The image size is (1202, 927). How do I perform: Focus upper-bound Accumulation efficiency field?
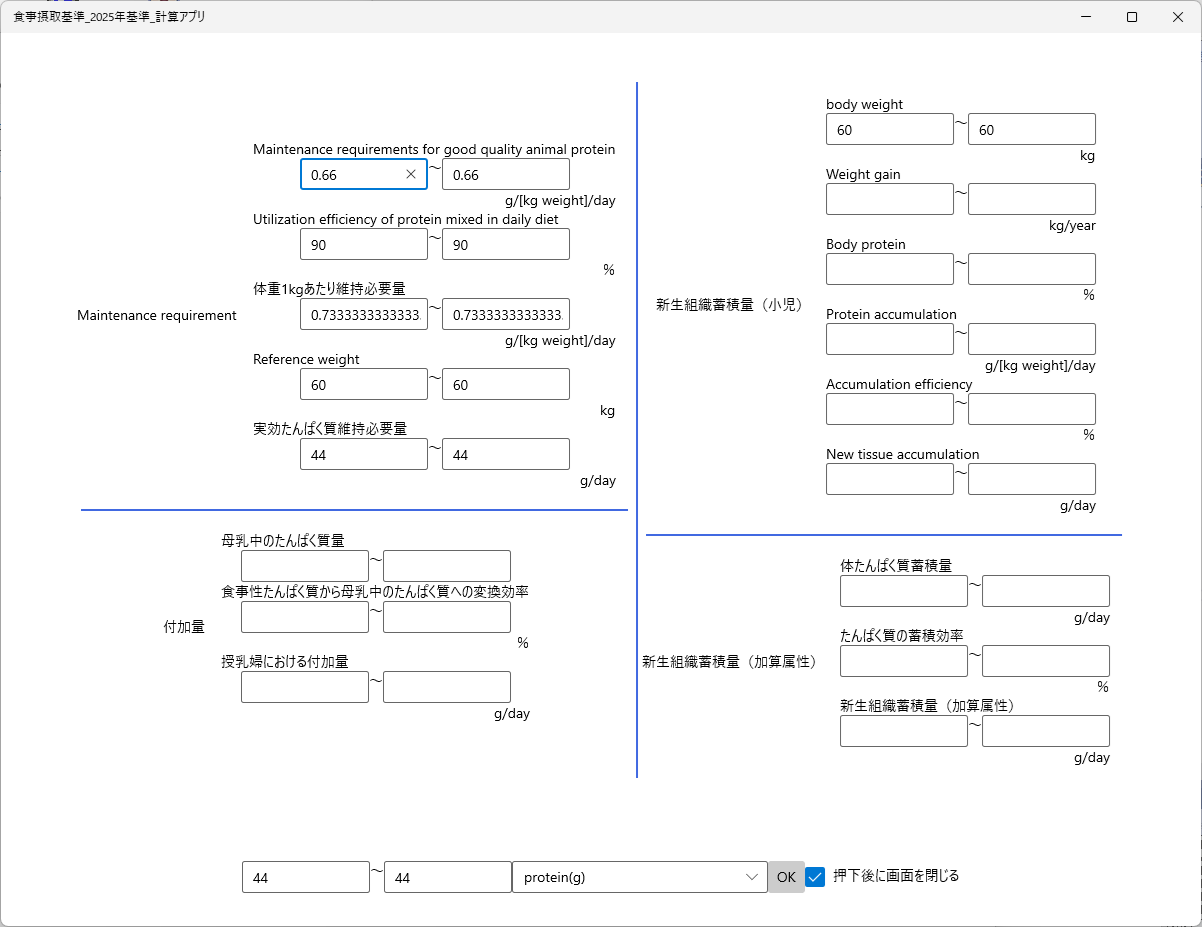tap(1032, 409)
